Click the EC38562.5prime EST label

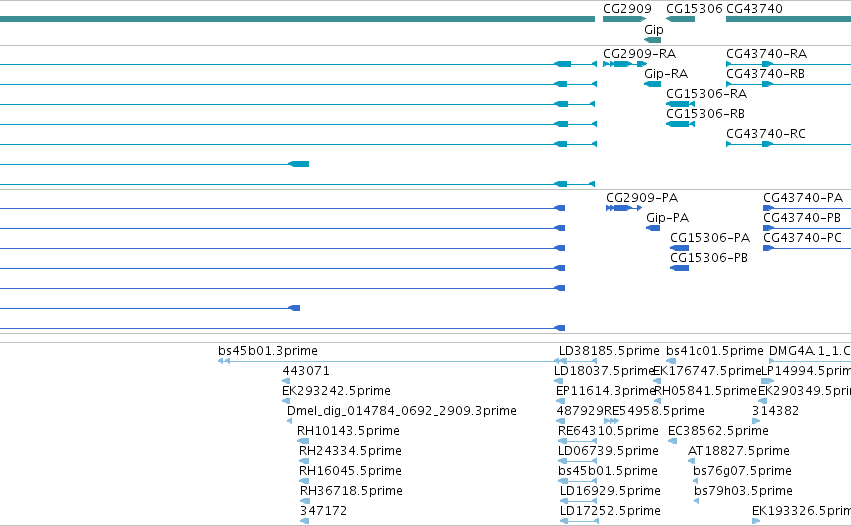pos(718,432)
